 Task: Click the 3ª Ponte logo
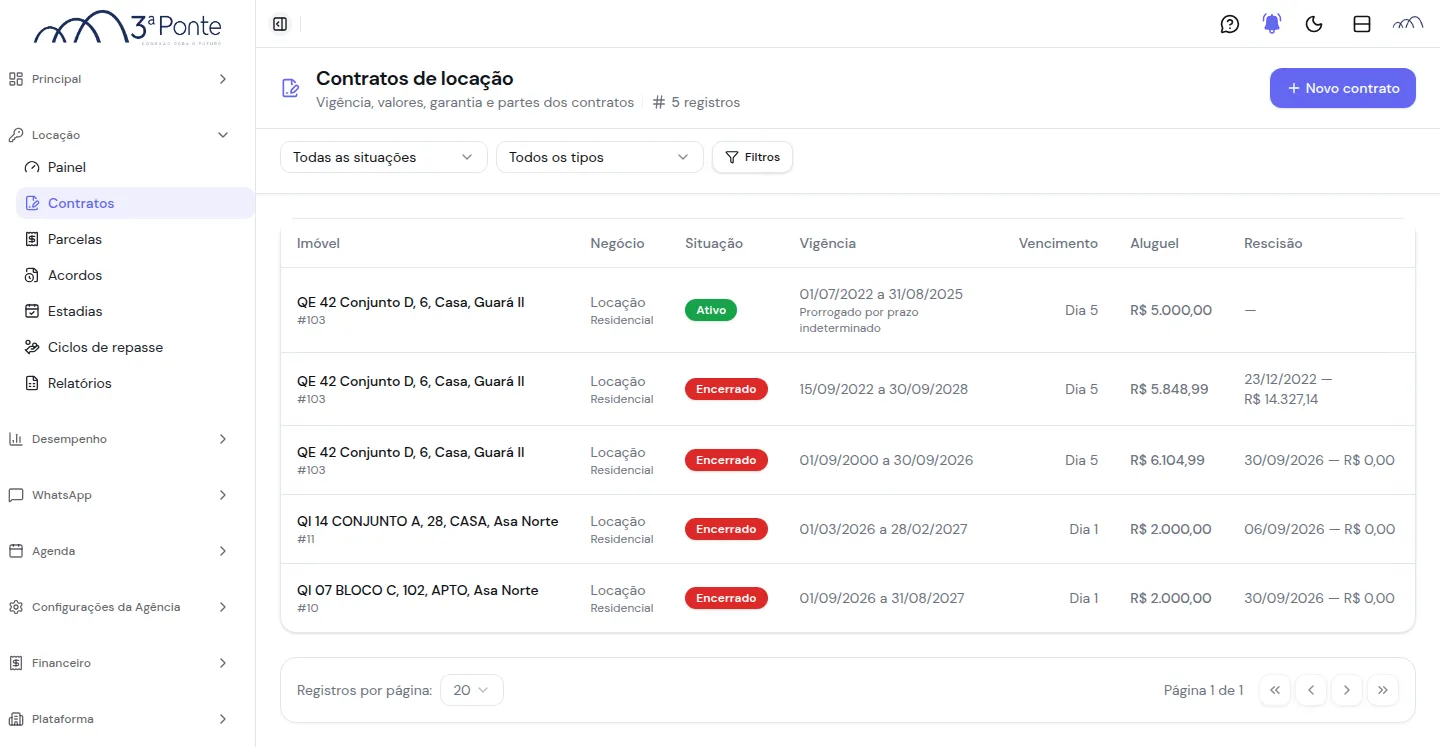click(128, 28)
